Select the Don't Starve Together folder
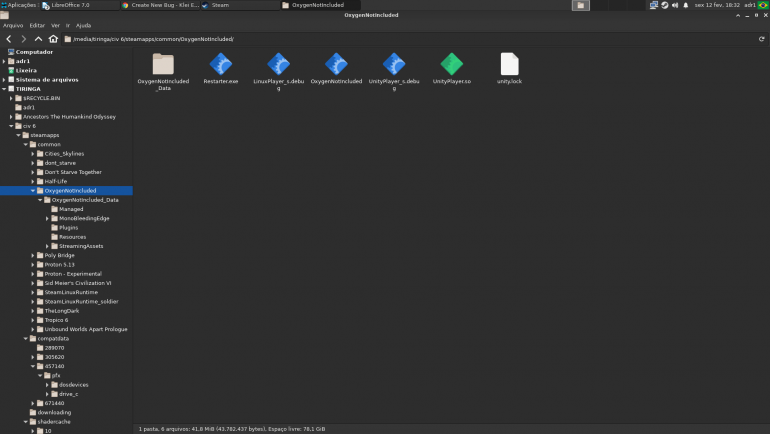Image resolution: width=770 pixels, height=434 pixels. point(73,172)
